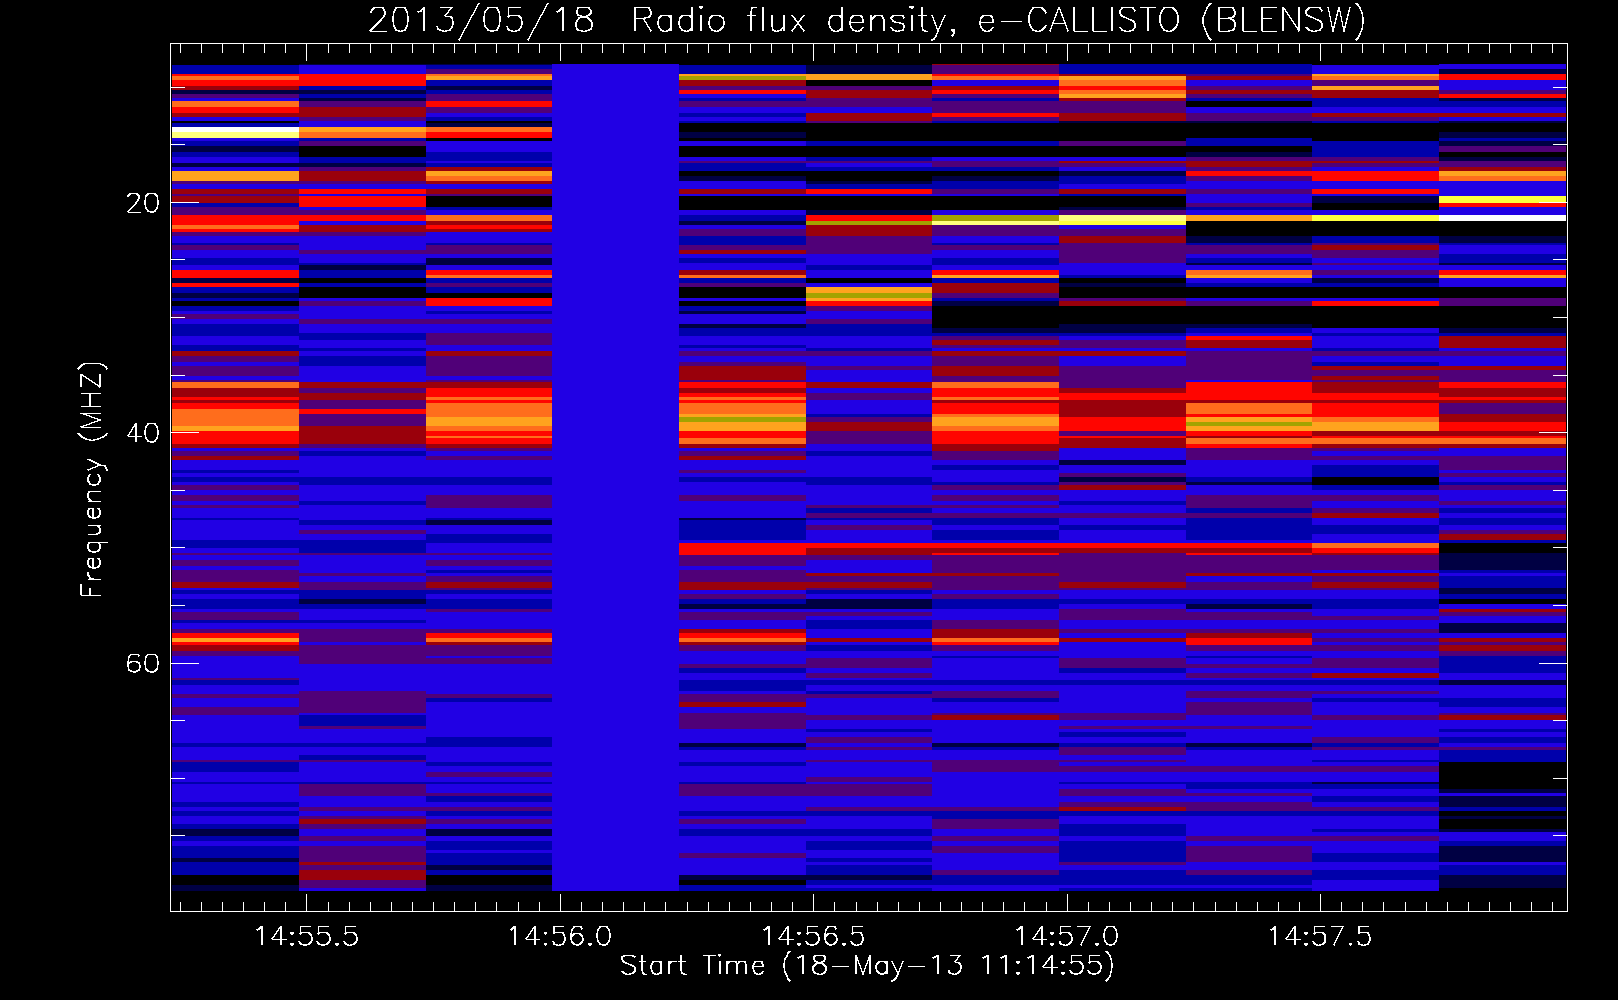Click the time tick label "14:57.0"
Screen dimensions: 1618x1000
(1067, 937)
